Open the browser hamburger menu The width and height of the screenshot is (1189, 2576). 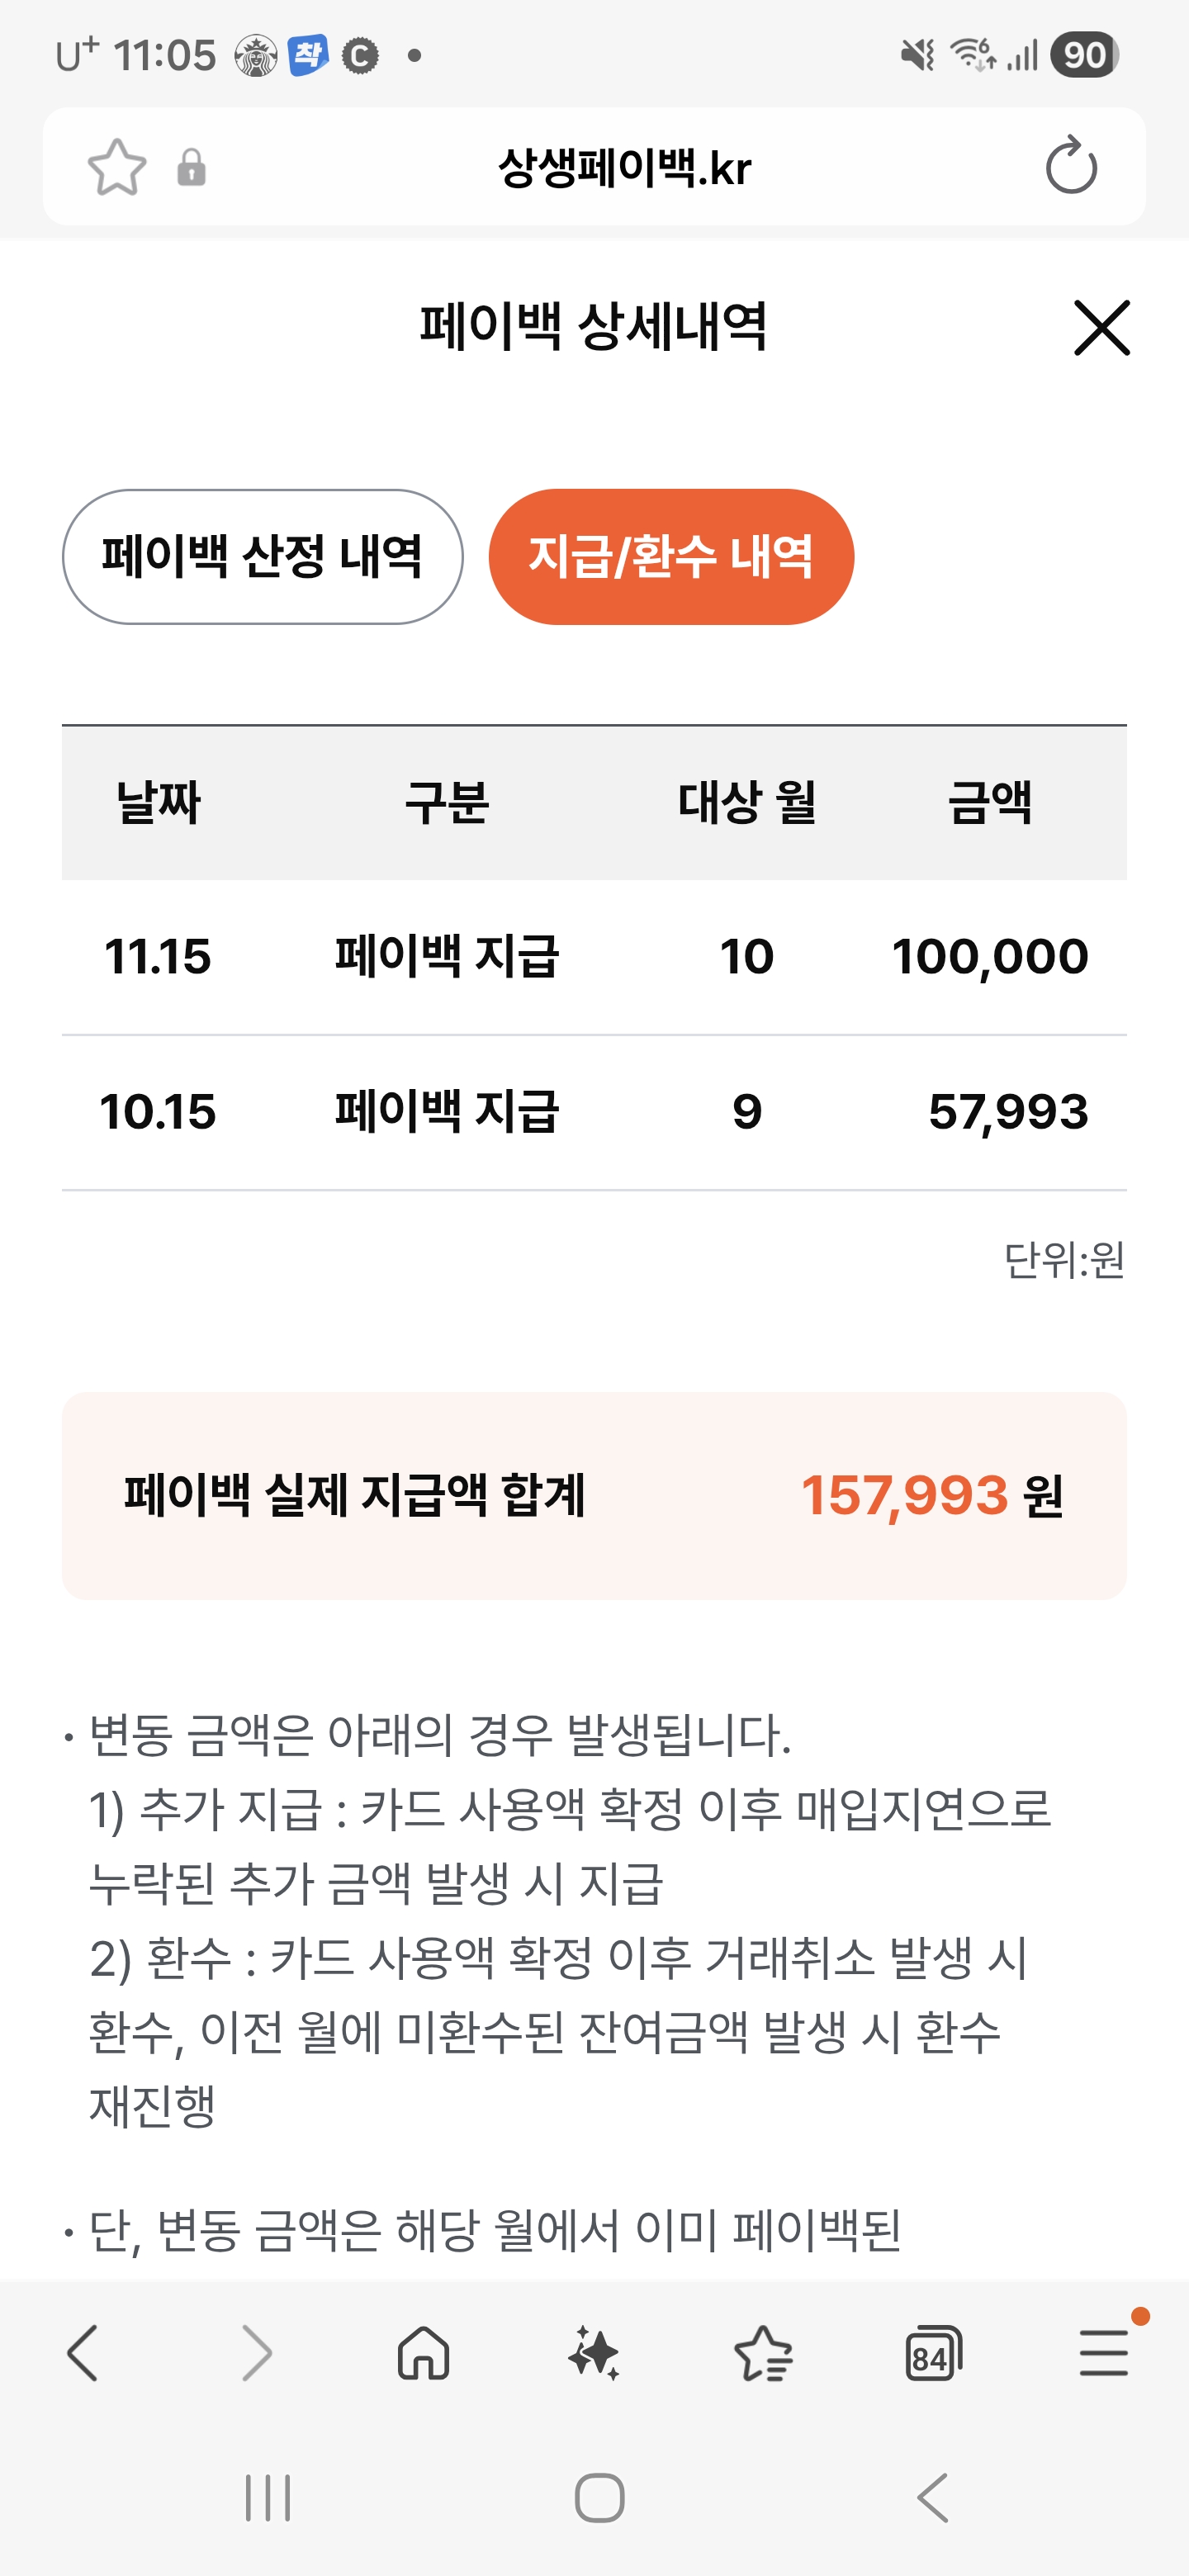click(1104, 2352)
